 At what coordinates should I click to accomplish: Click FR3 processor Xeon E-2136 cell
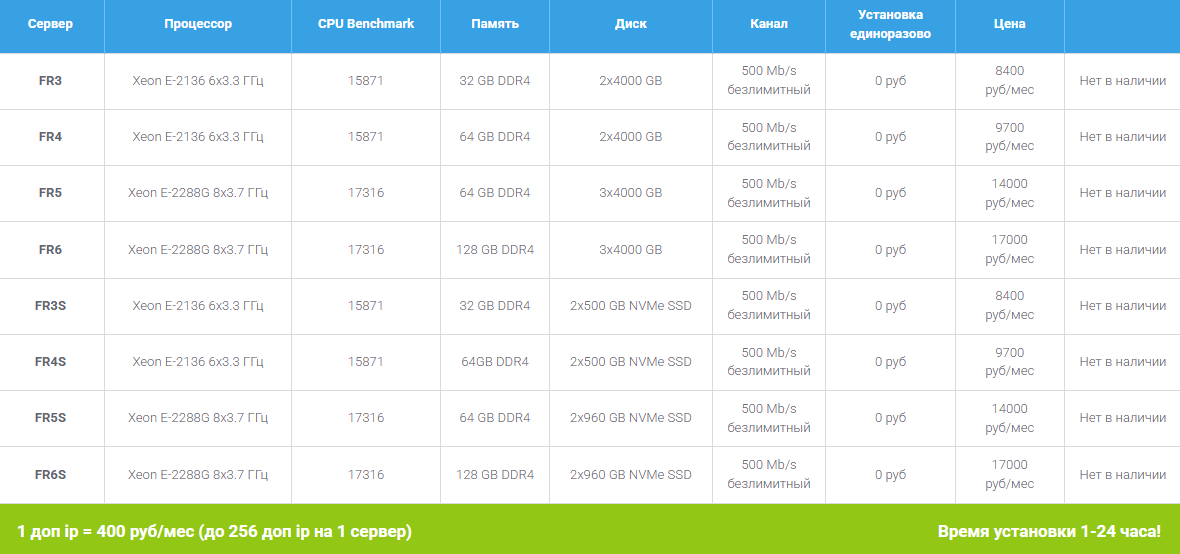[198, 81]
